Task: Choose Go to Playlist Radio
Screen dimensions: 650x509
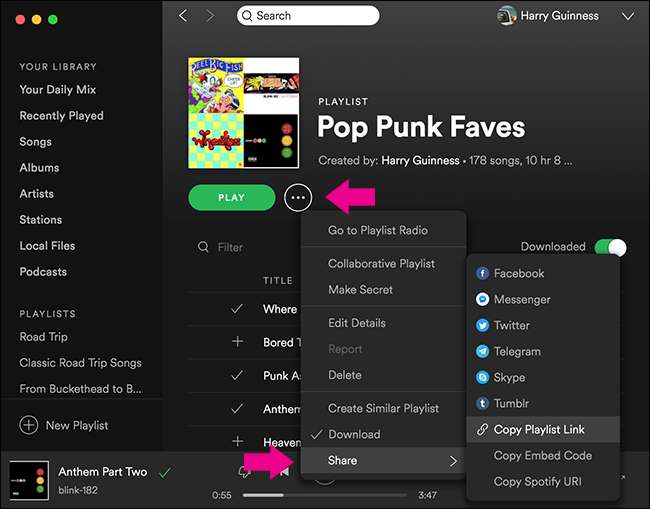Action: tap(377, 230)
